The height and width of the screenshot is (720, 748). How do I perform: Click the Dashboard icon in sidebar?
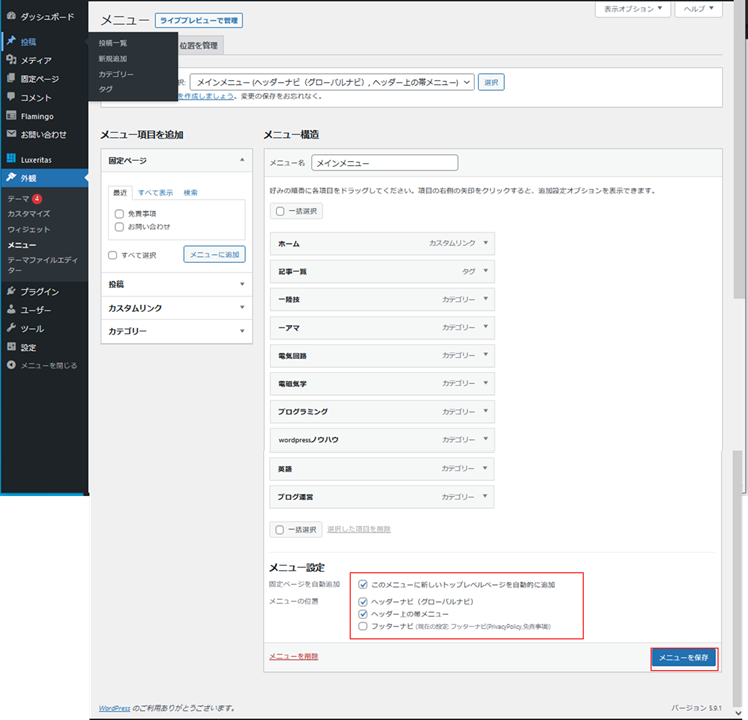(11, 16)
